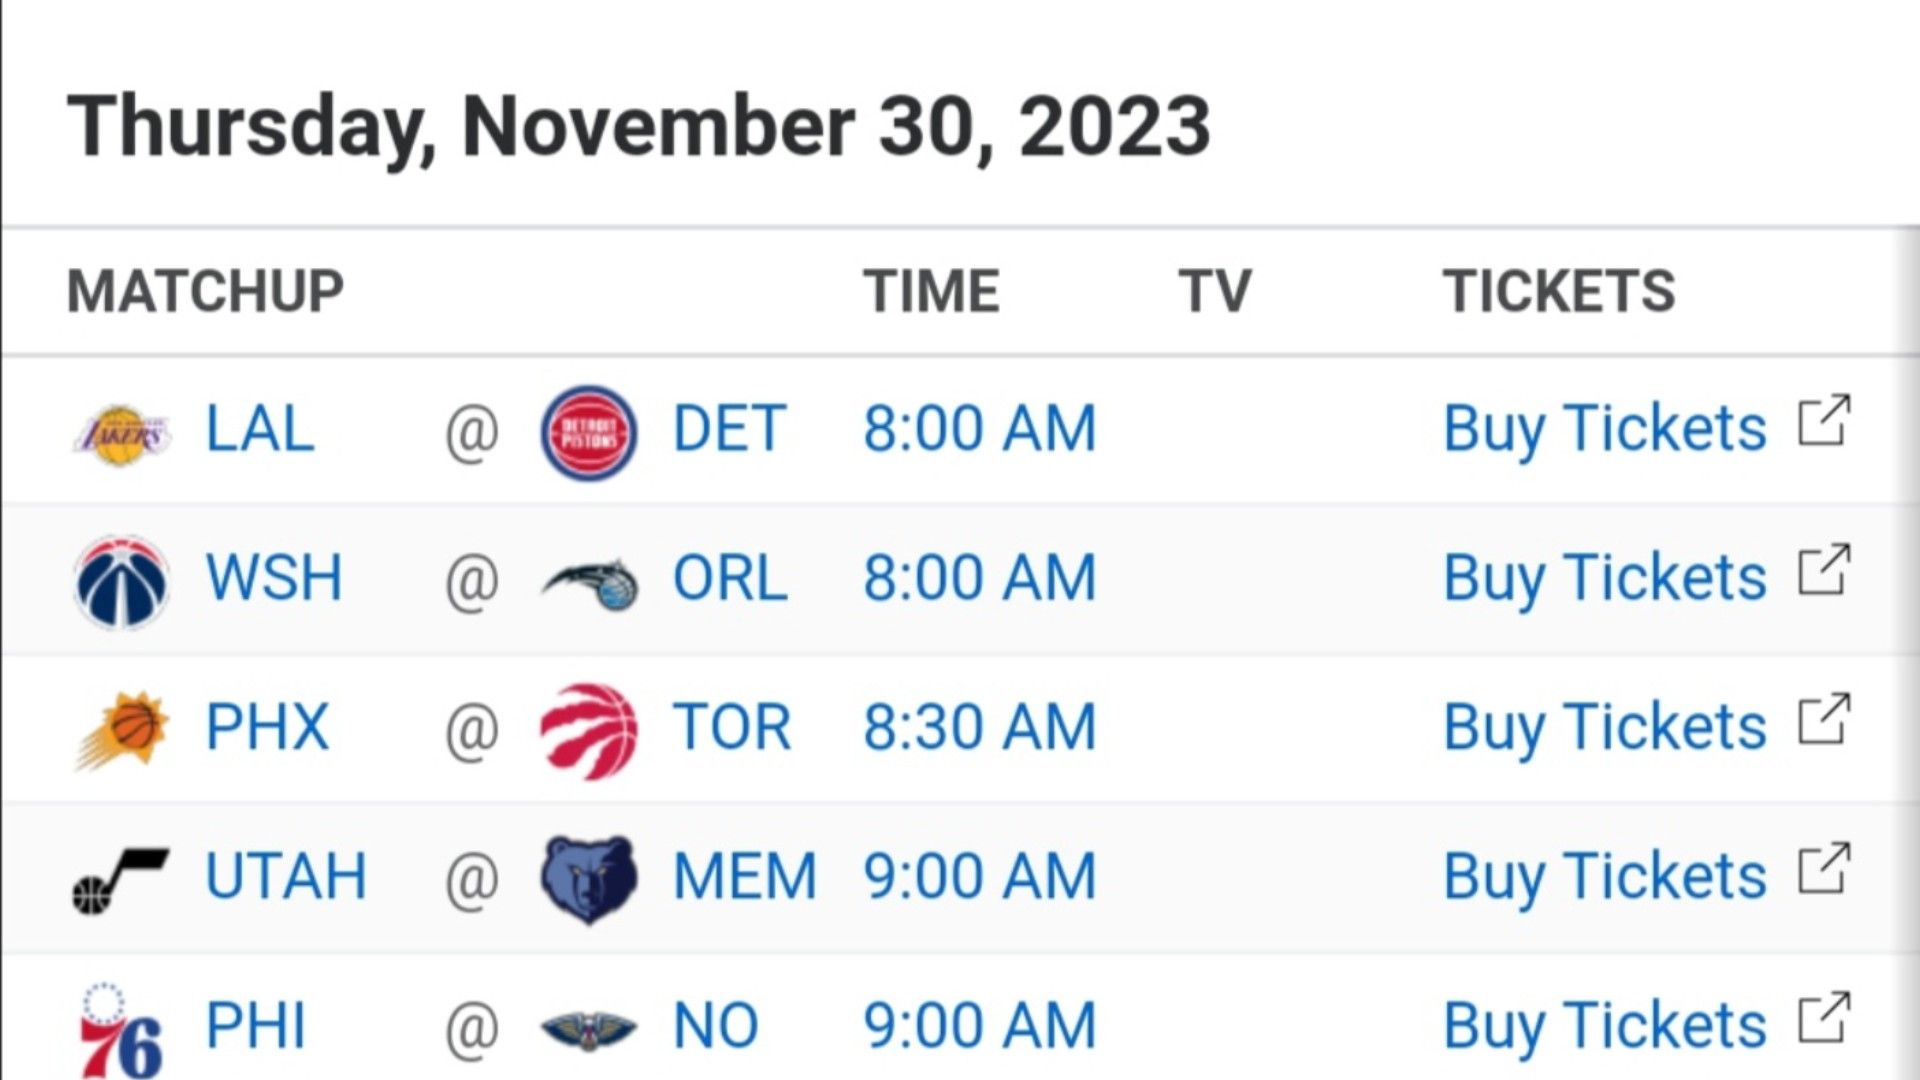Click the Detroit Pistons logo
The image size is (1920, 1080).
tap(589, 433)
